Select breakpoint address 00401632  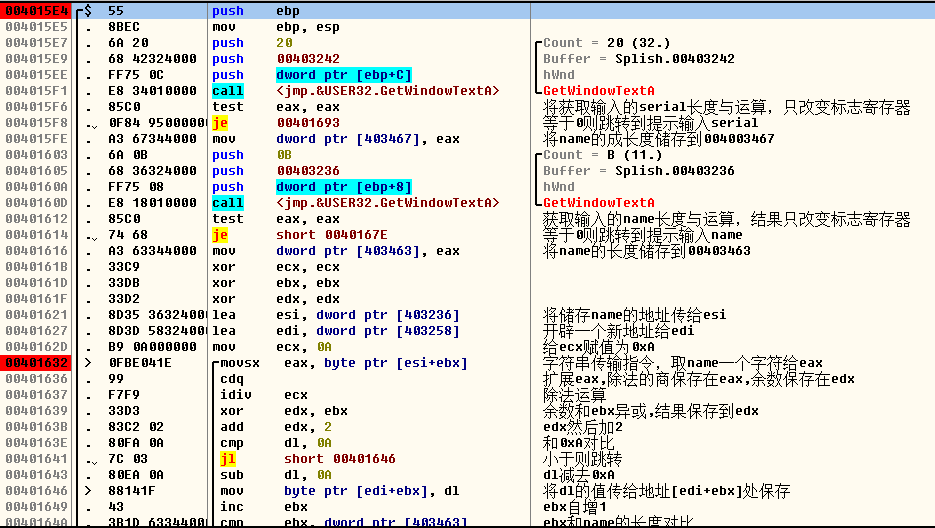click(x=36, y=363)
